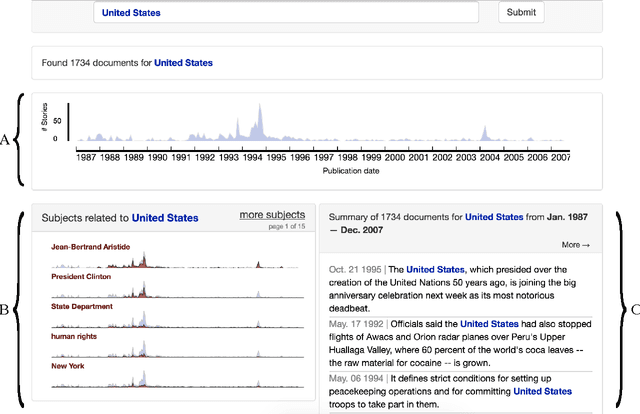Click United States in the Subjects related heading

coord(165,218)
